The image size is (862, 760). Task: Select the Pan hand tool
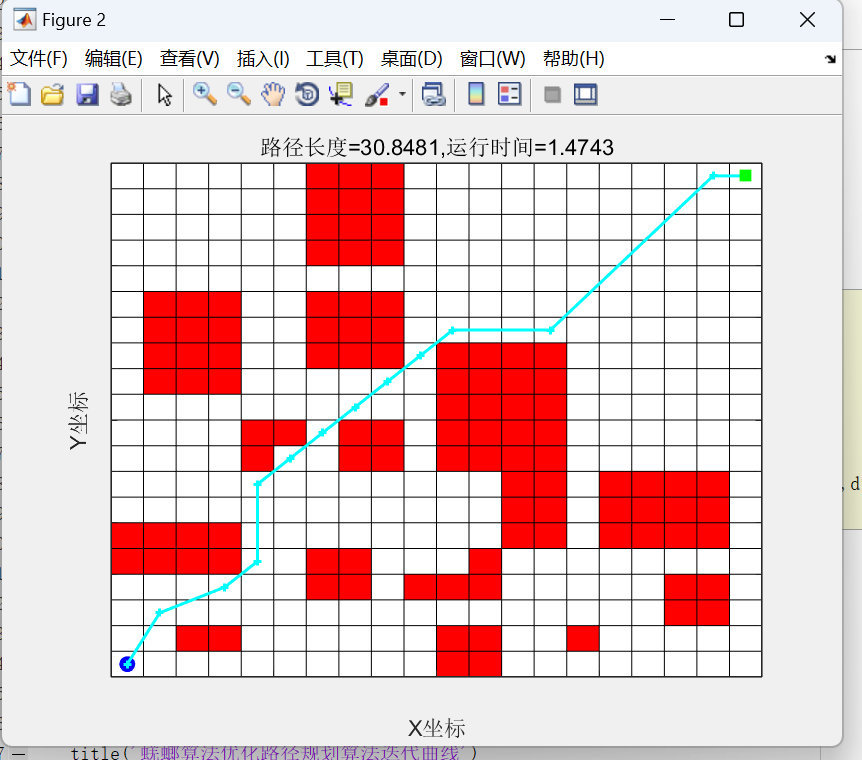273,95
